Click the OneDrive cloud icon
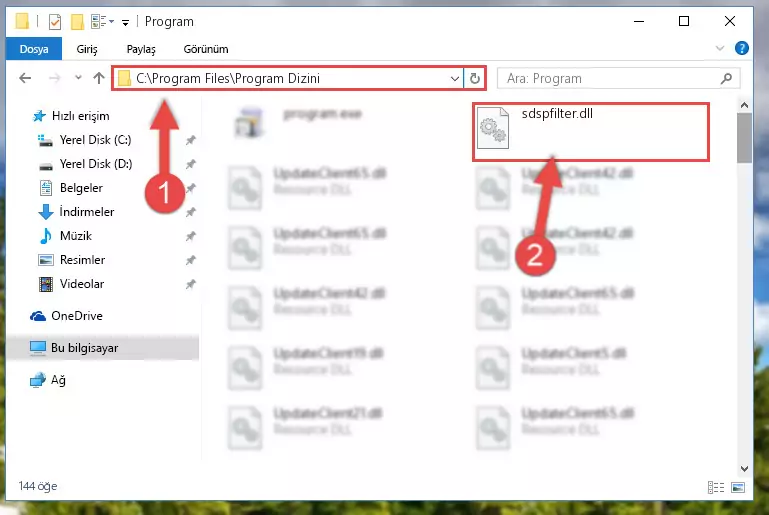The width and height of the screenshot is (769, 515). (38, 316)
